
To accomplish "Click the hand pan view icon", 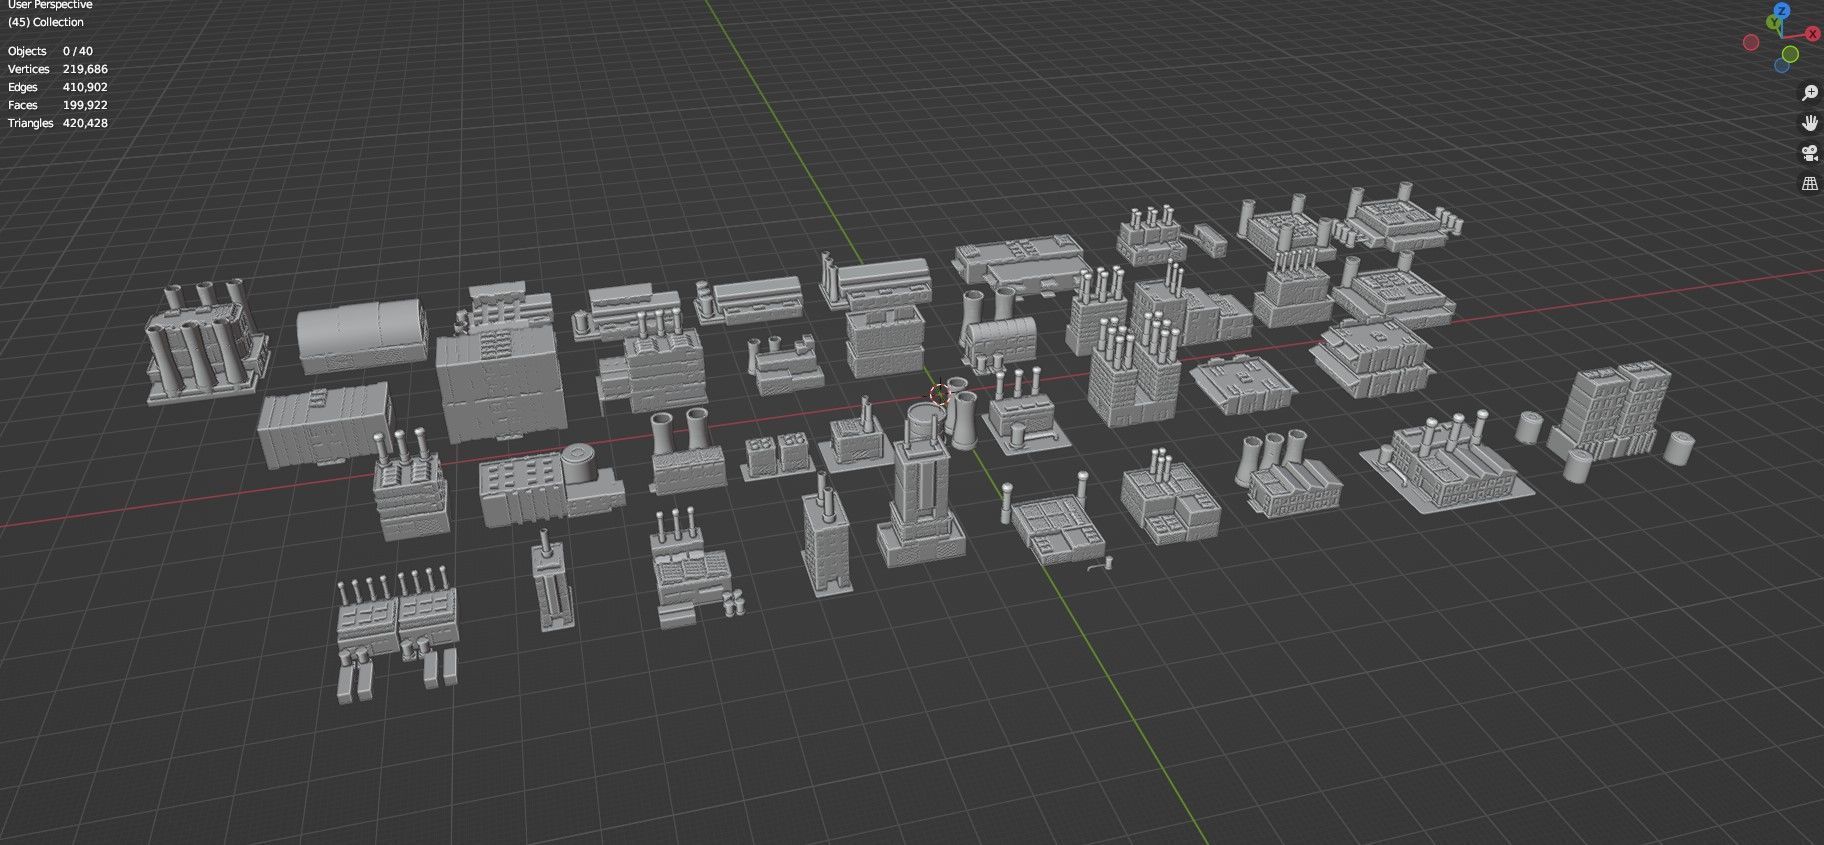I will (1809, 123).
